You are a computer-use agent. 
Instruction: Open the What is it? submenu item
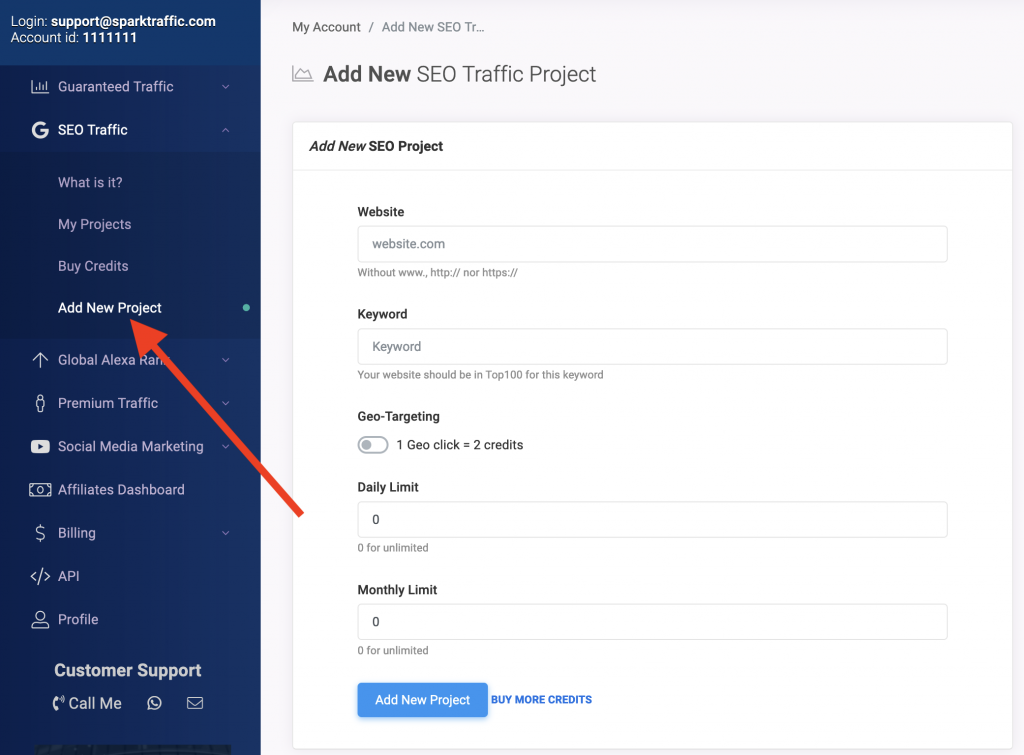coord(90,182)
